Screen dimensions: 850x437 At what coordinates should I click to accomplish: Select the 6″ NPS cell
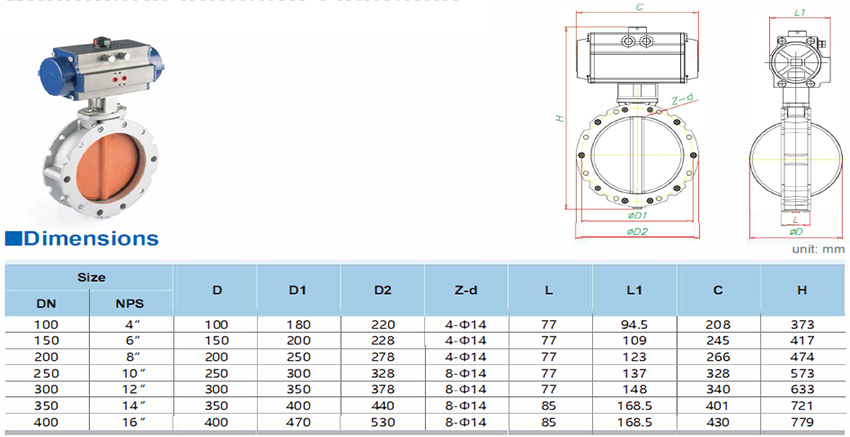130,341
